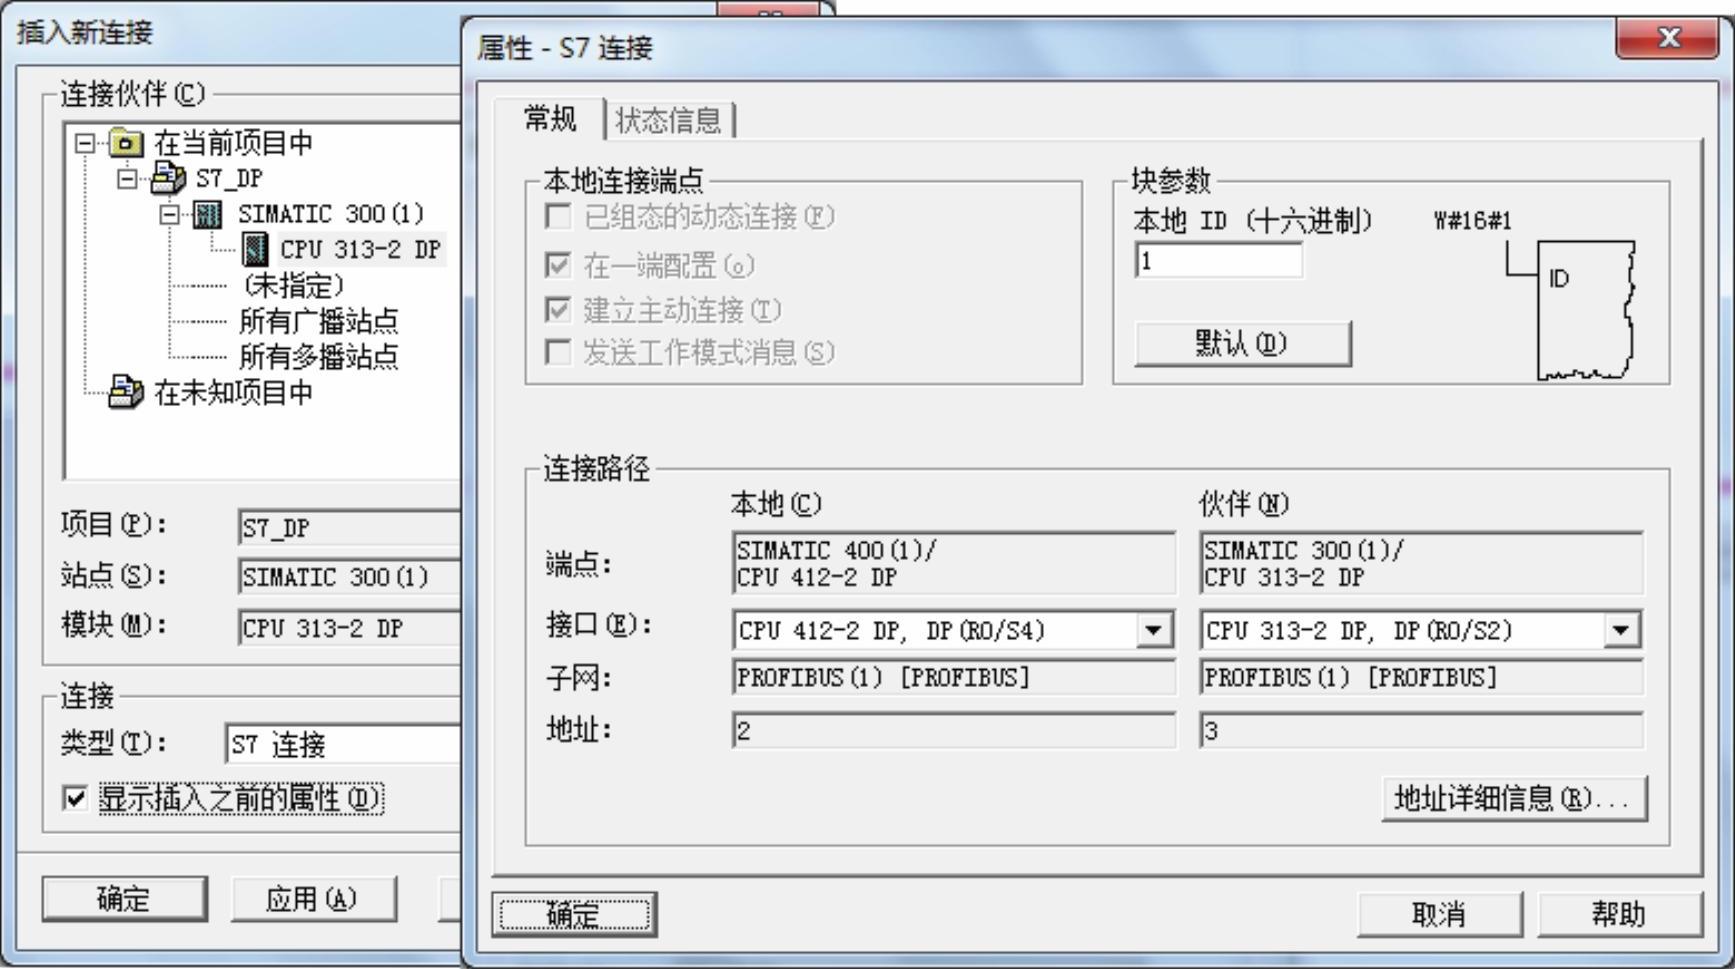Viewport: 1735px width, 969px height.
Task: Select 所有多播站点 in the tree
Action: 319,356
